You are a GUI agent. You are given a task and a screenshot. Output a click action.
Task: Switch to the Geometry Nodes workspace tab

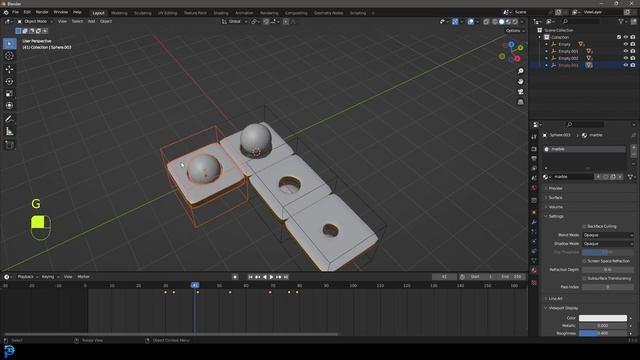coord(329,13)
